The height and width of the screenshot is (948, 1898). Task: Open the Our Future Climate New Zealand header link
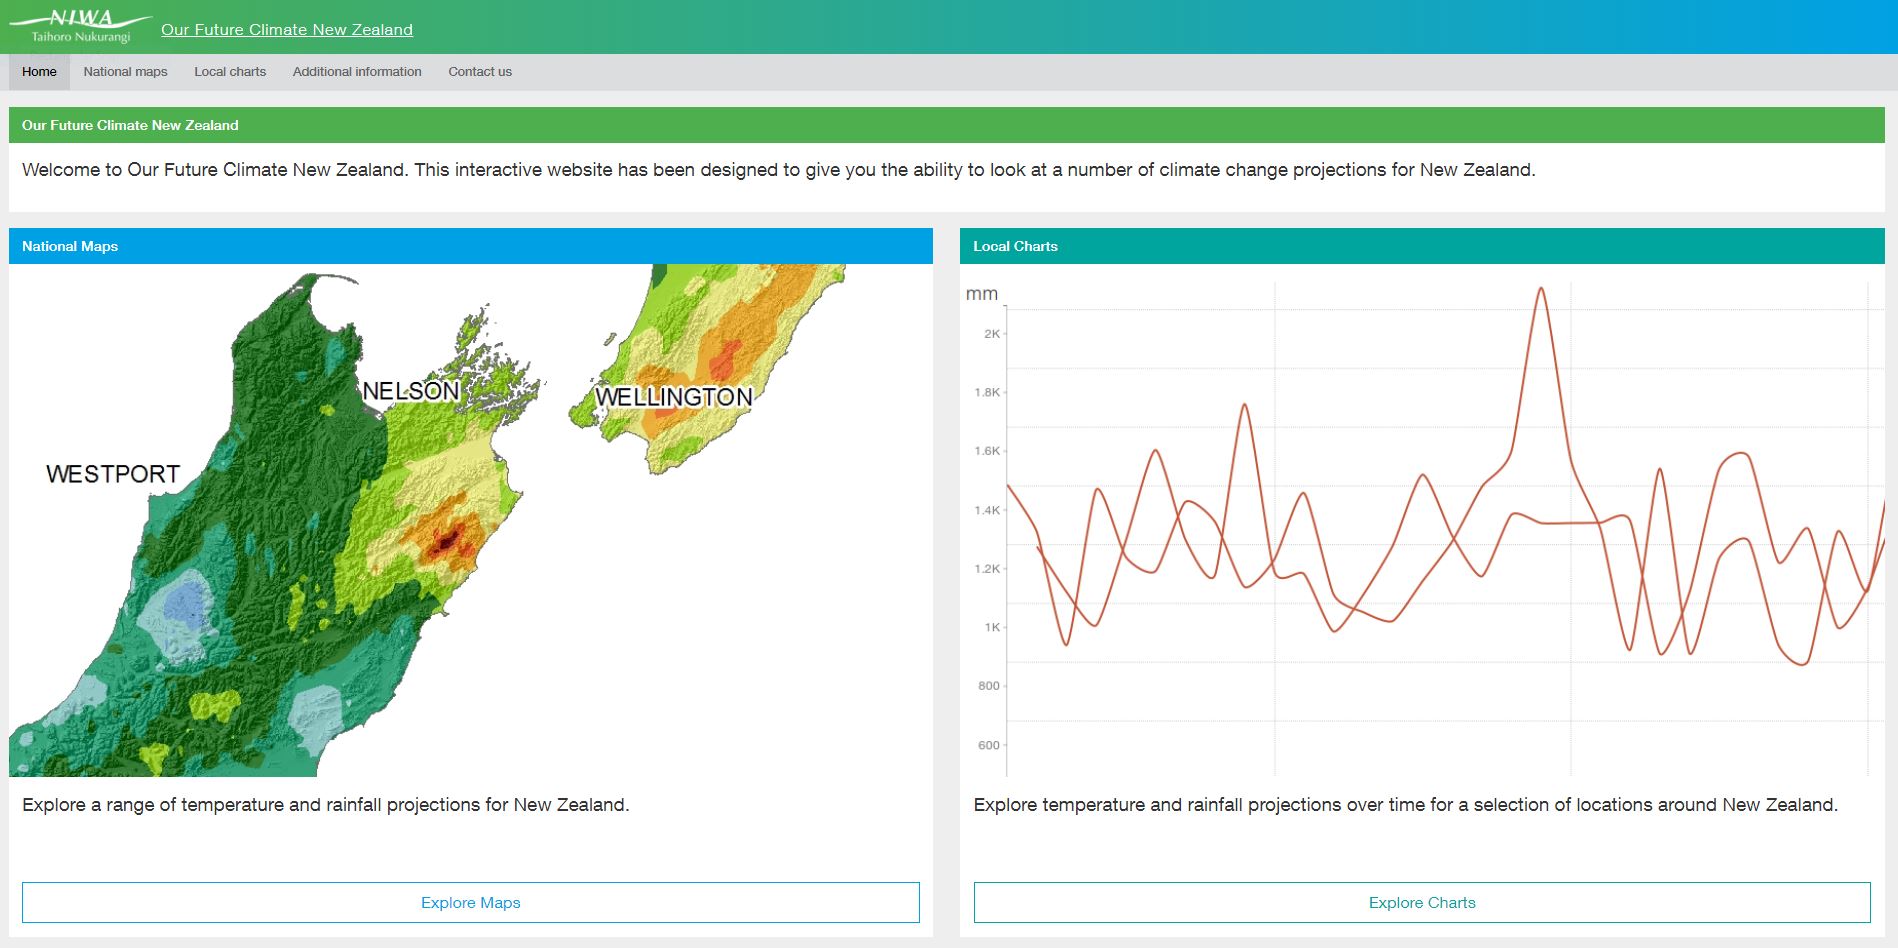click(286, 30)
